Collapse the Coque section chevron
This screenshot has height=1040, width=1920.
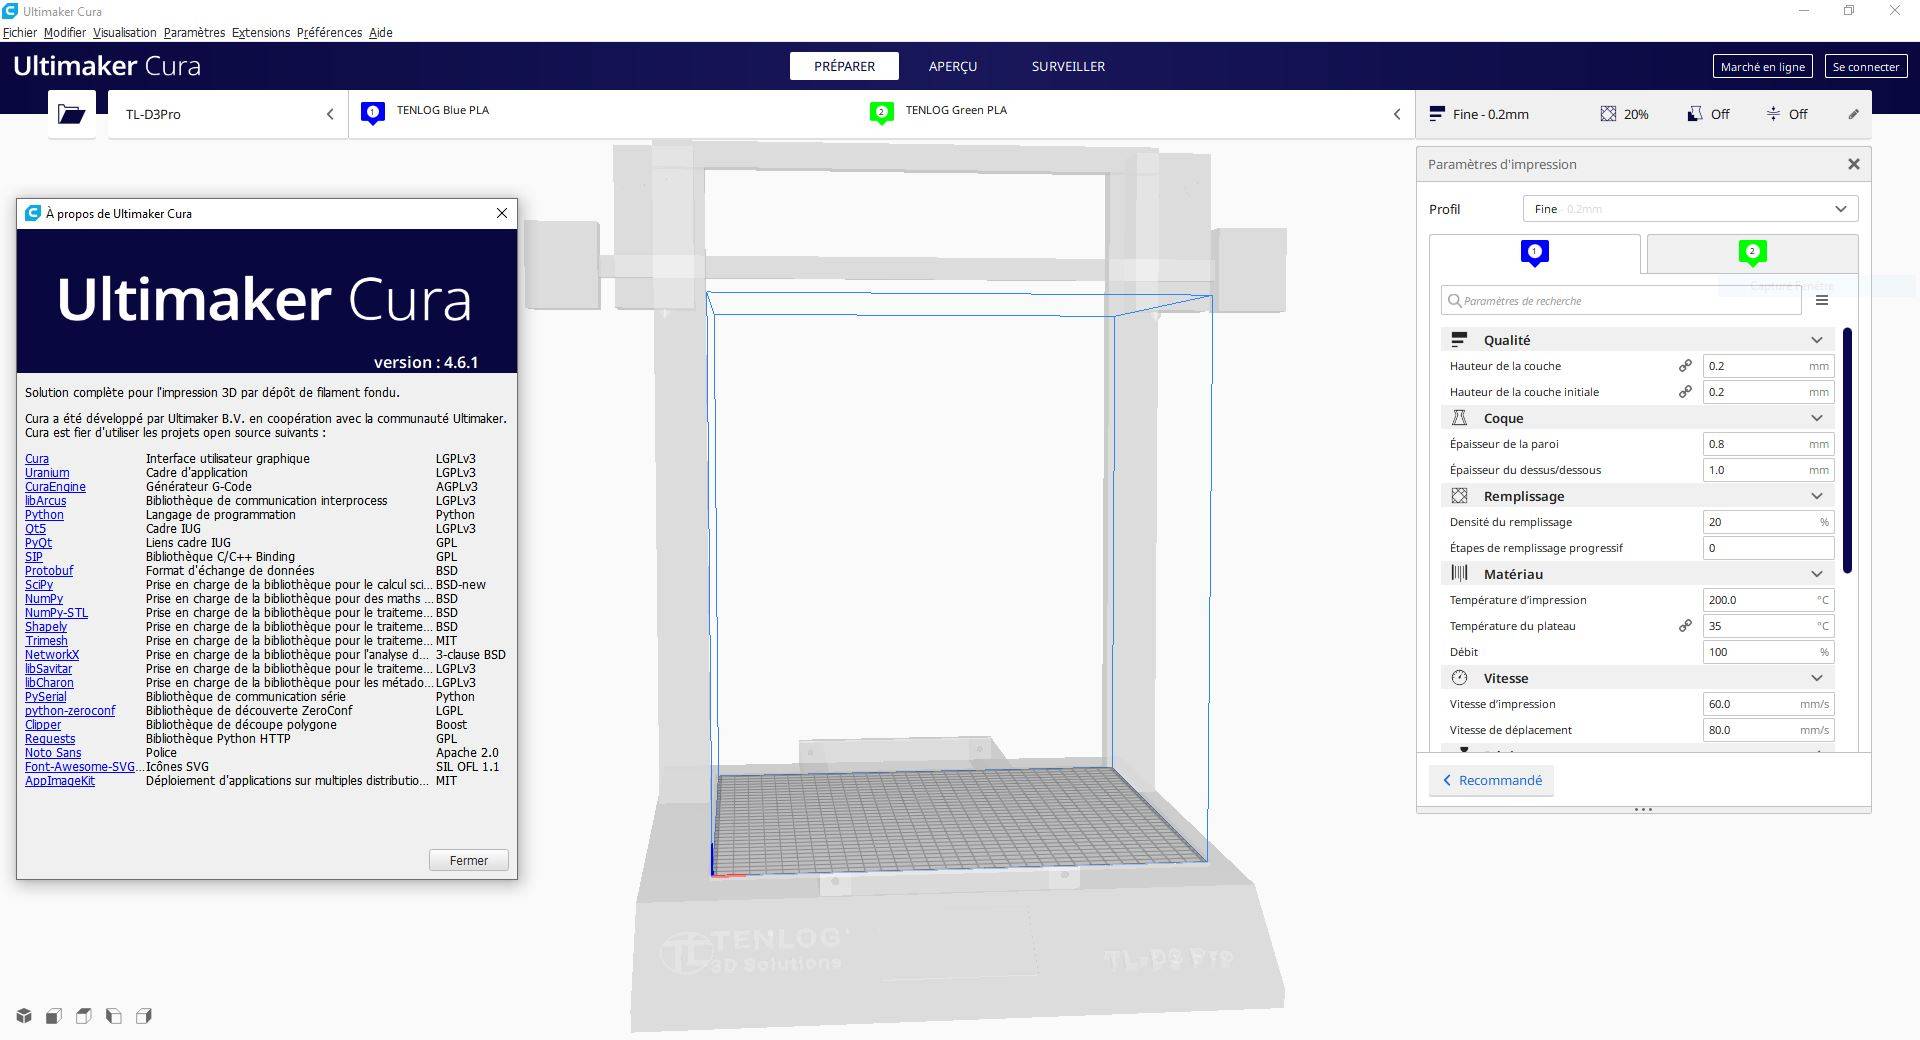[x=1817, y=418]
